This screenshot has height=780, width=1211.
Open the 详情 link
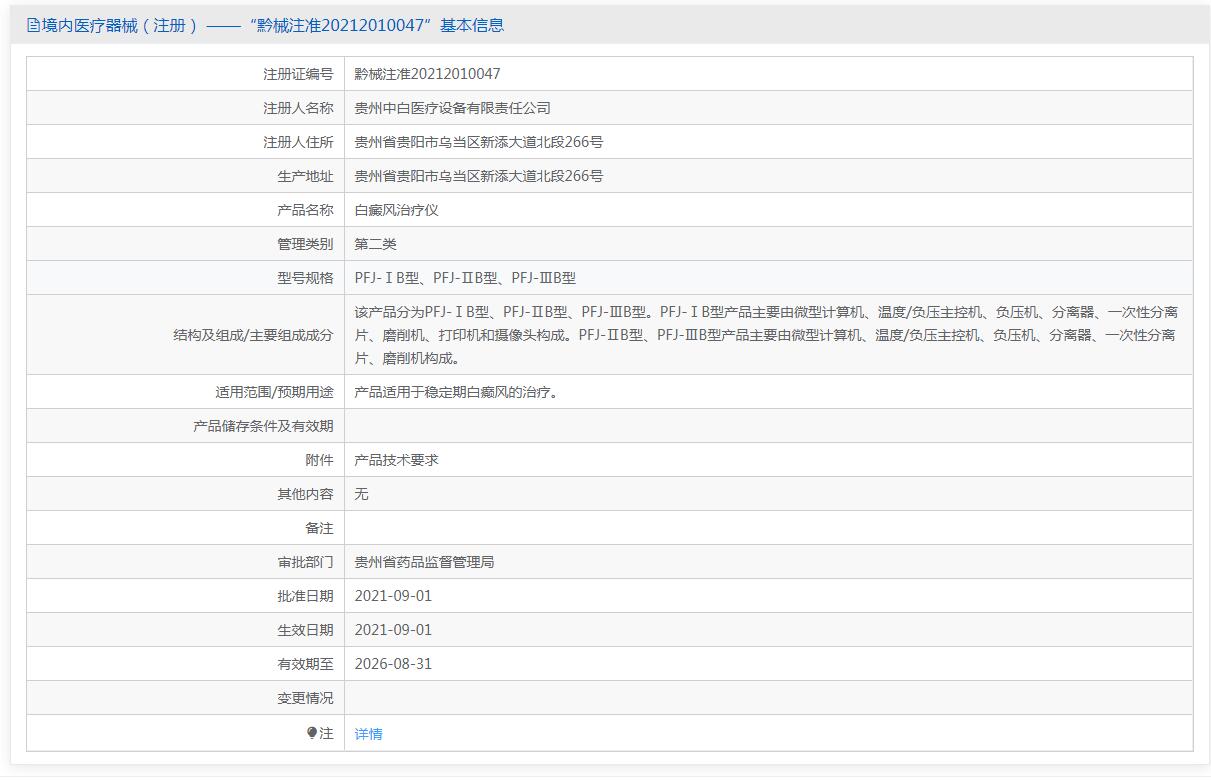368,734
